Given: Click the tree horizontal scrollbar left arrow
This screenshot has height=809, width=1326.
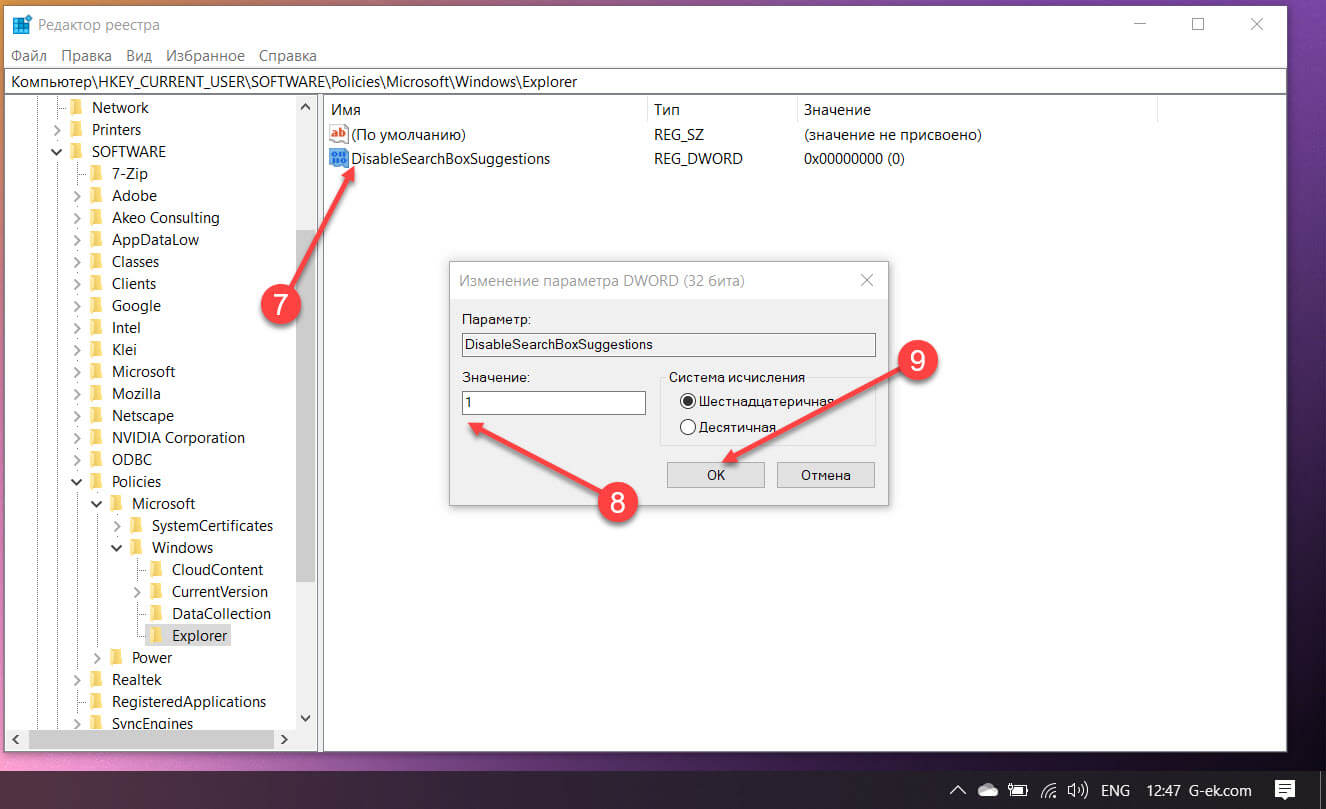Looking at the screenshot, I should (x=15, y=740).
